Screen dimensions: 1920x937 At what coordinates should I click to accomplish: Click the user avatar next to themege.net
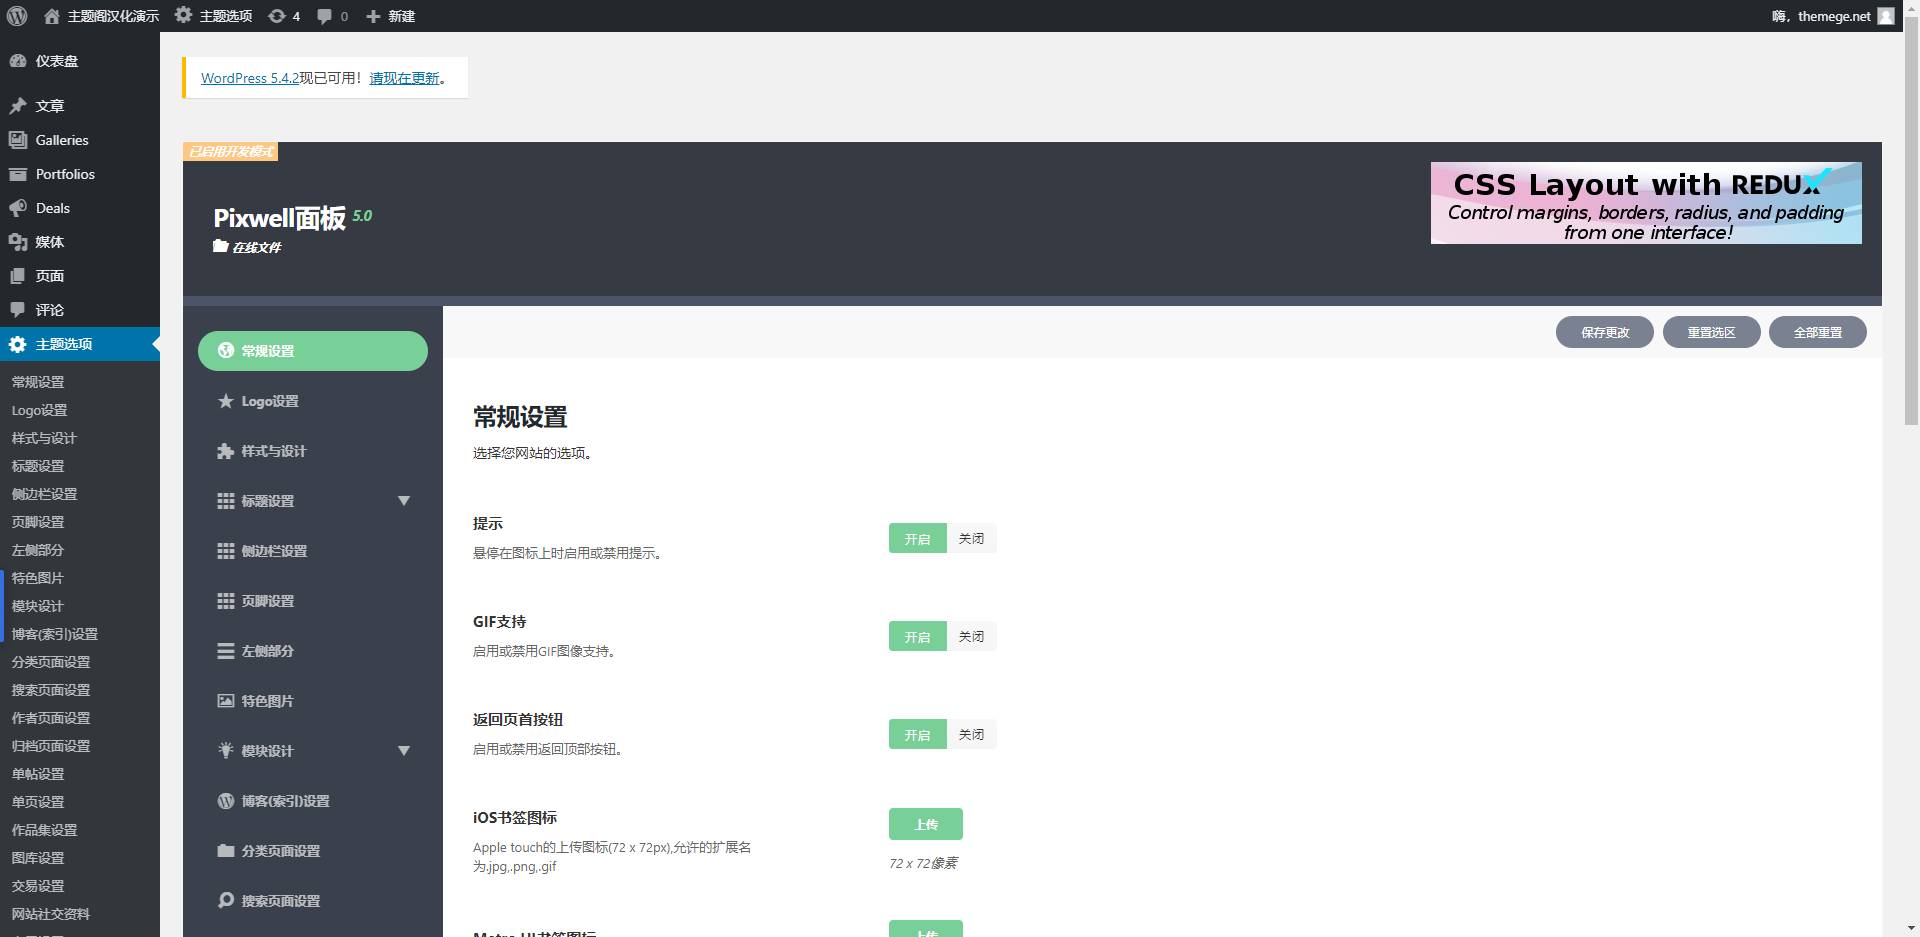(x=1886, y=16)
